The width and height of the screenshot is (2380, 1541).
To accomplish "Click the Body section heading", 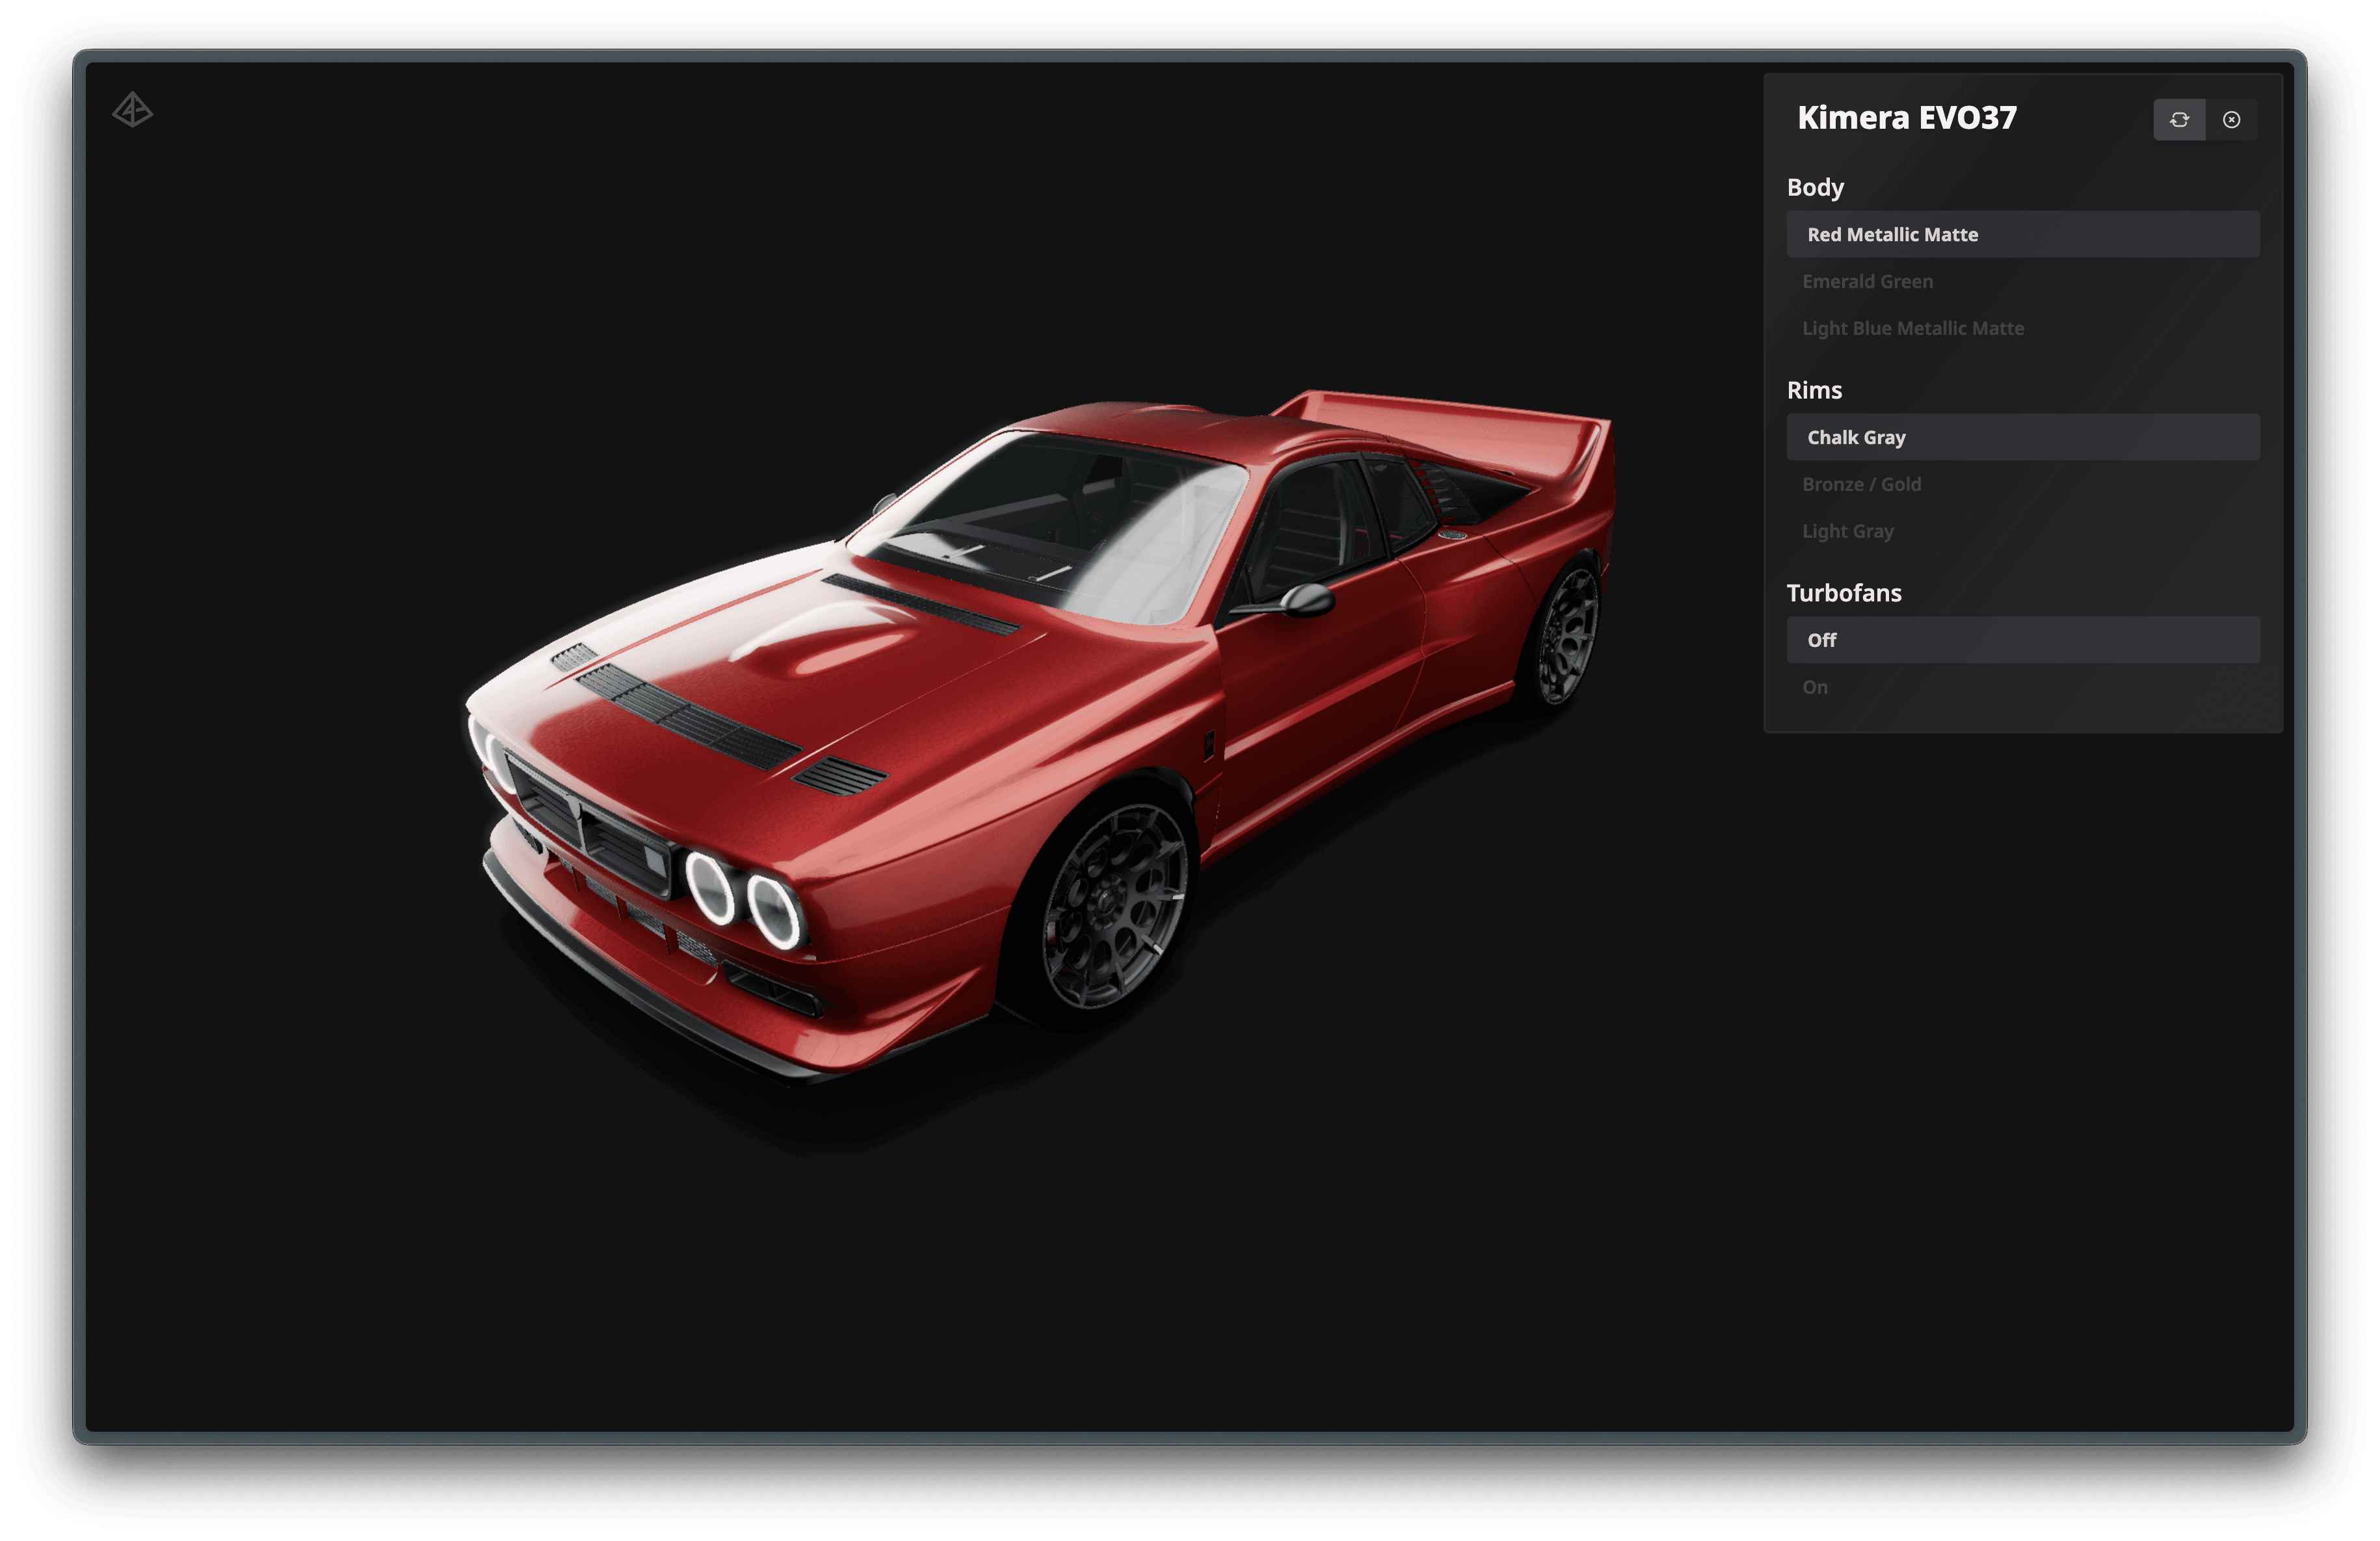I will coord(1815,187).
